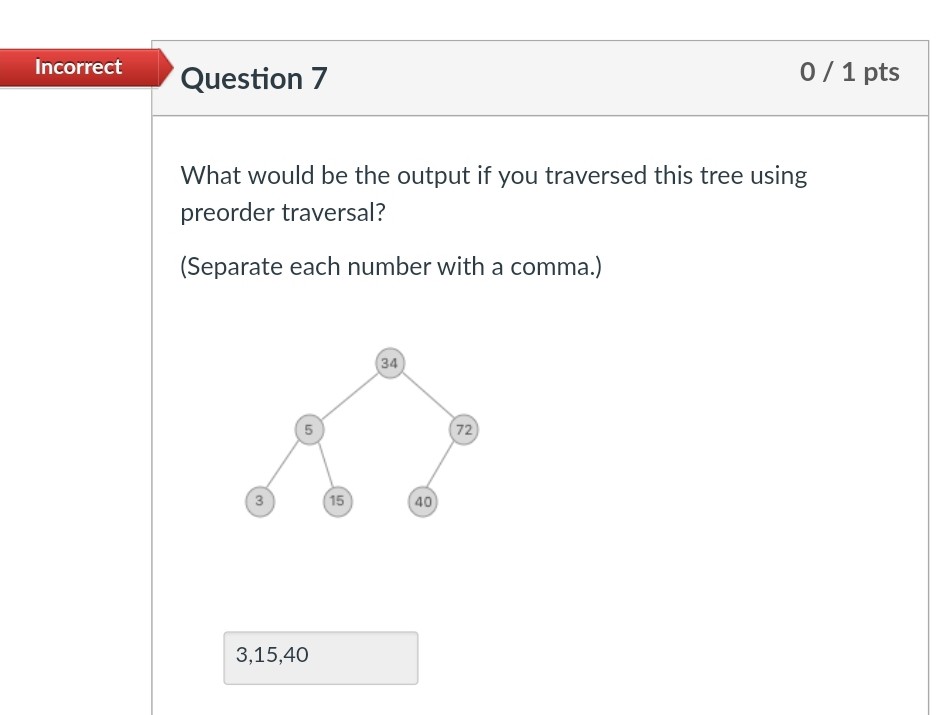Select tree node 5

coord(309,430)
